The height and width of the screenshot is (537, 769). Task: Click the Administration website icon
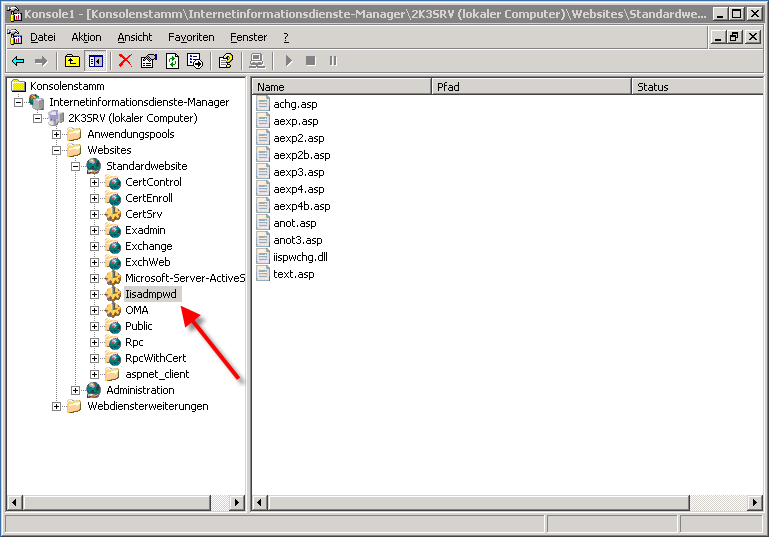94,390
